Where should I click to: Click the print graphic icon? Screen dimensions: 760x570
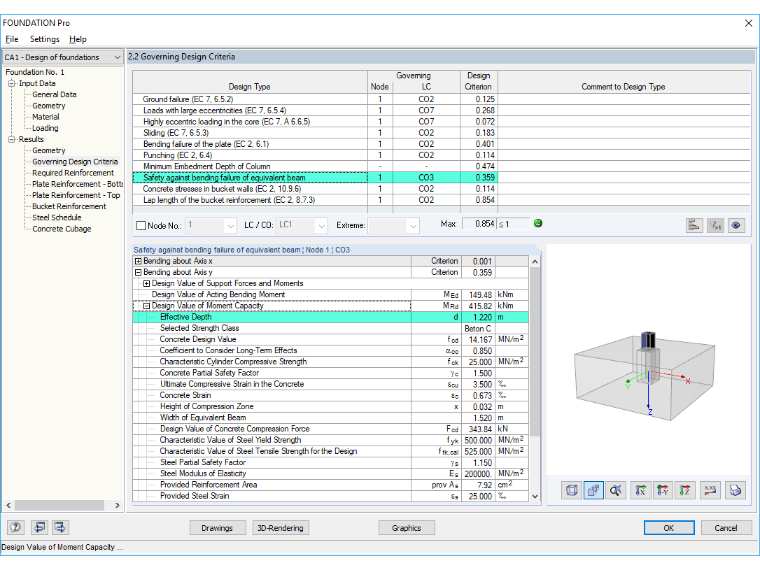pyautogui.click(x=735, y=491)
